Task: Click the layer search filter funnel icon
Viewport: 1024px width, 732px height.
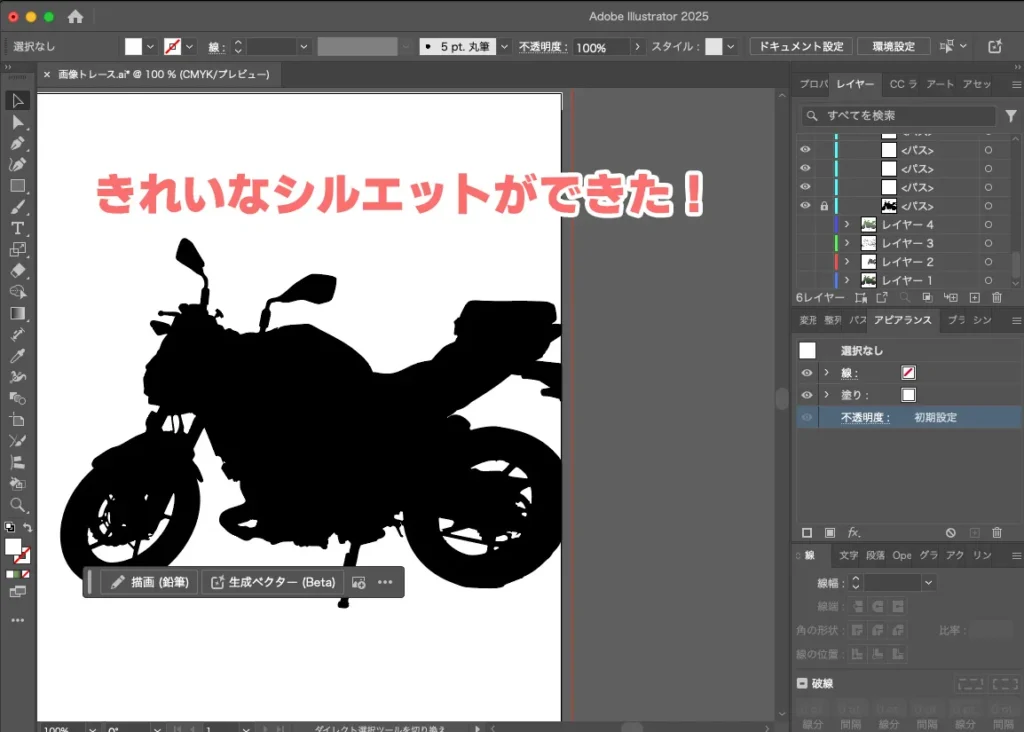Action: (x=1010, y=117)
